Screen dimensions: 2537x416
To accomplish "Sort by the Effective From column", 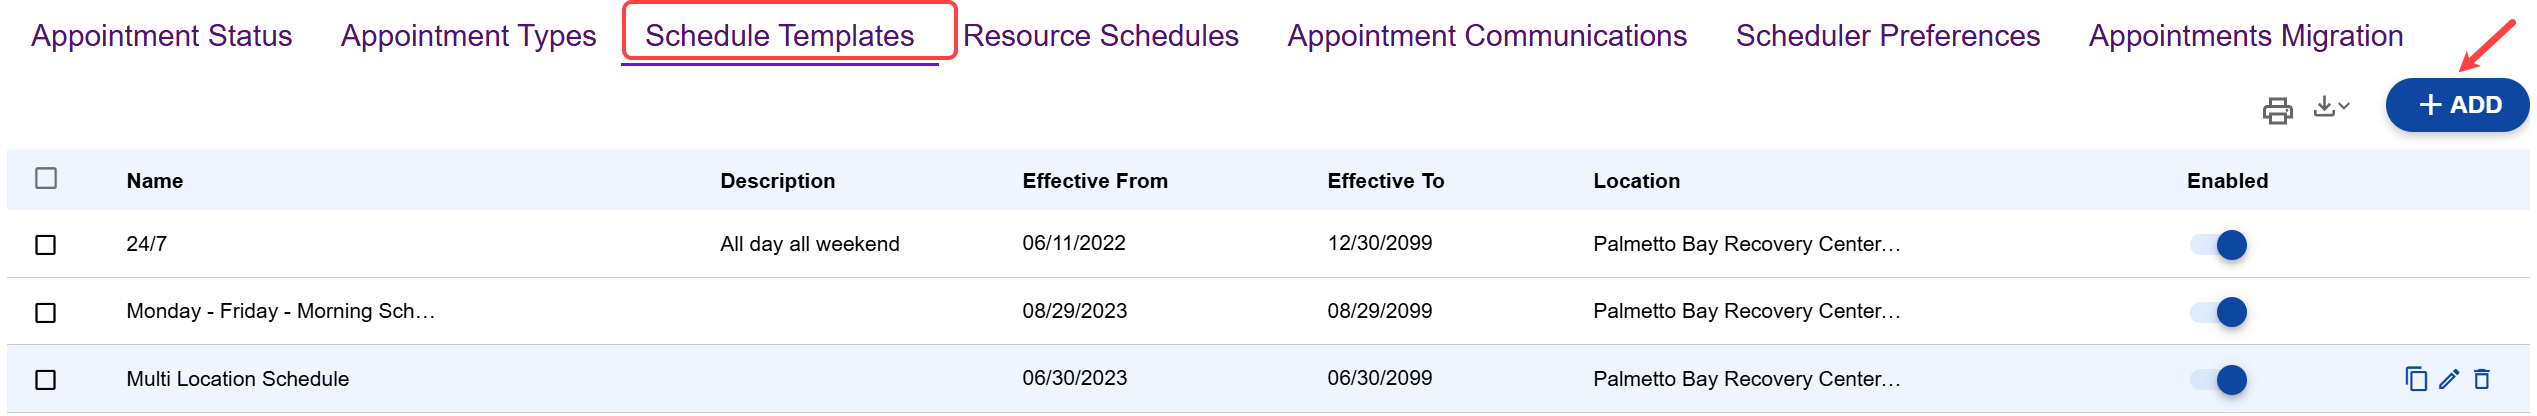I will coord(1094,181).
